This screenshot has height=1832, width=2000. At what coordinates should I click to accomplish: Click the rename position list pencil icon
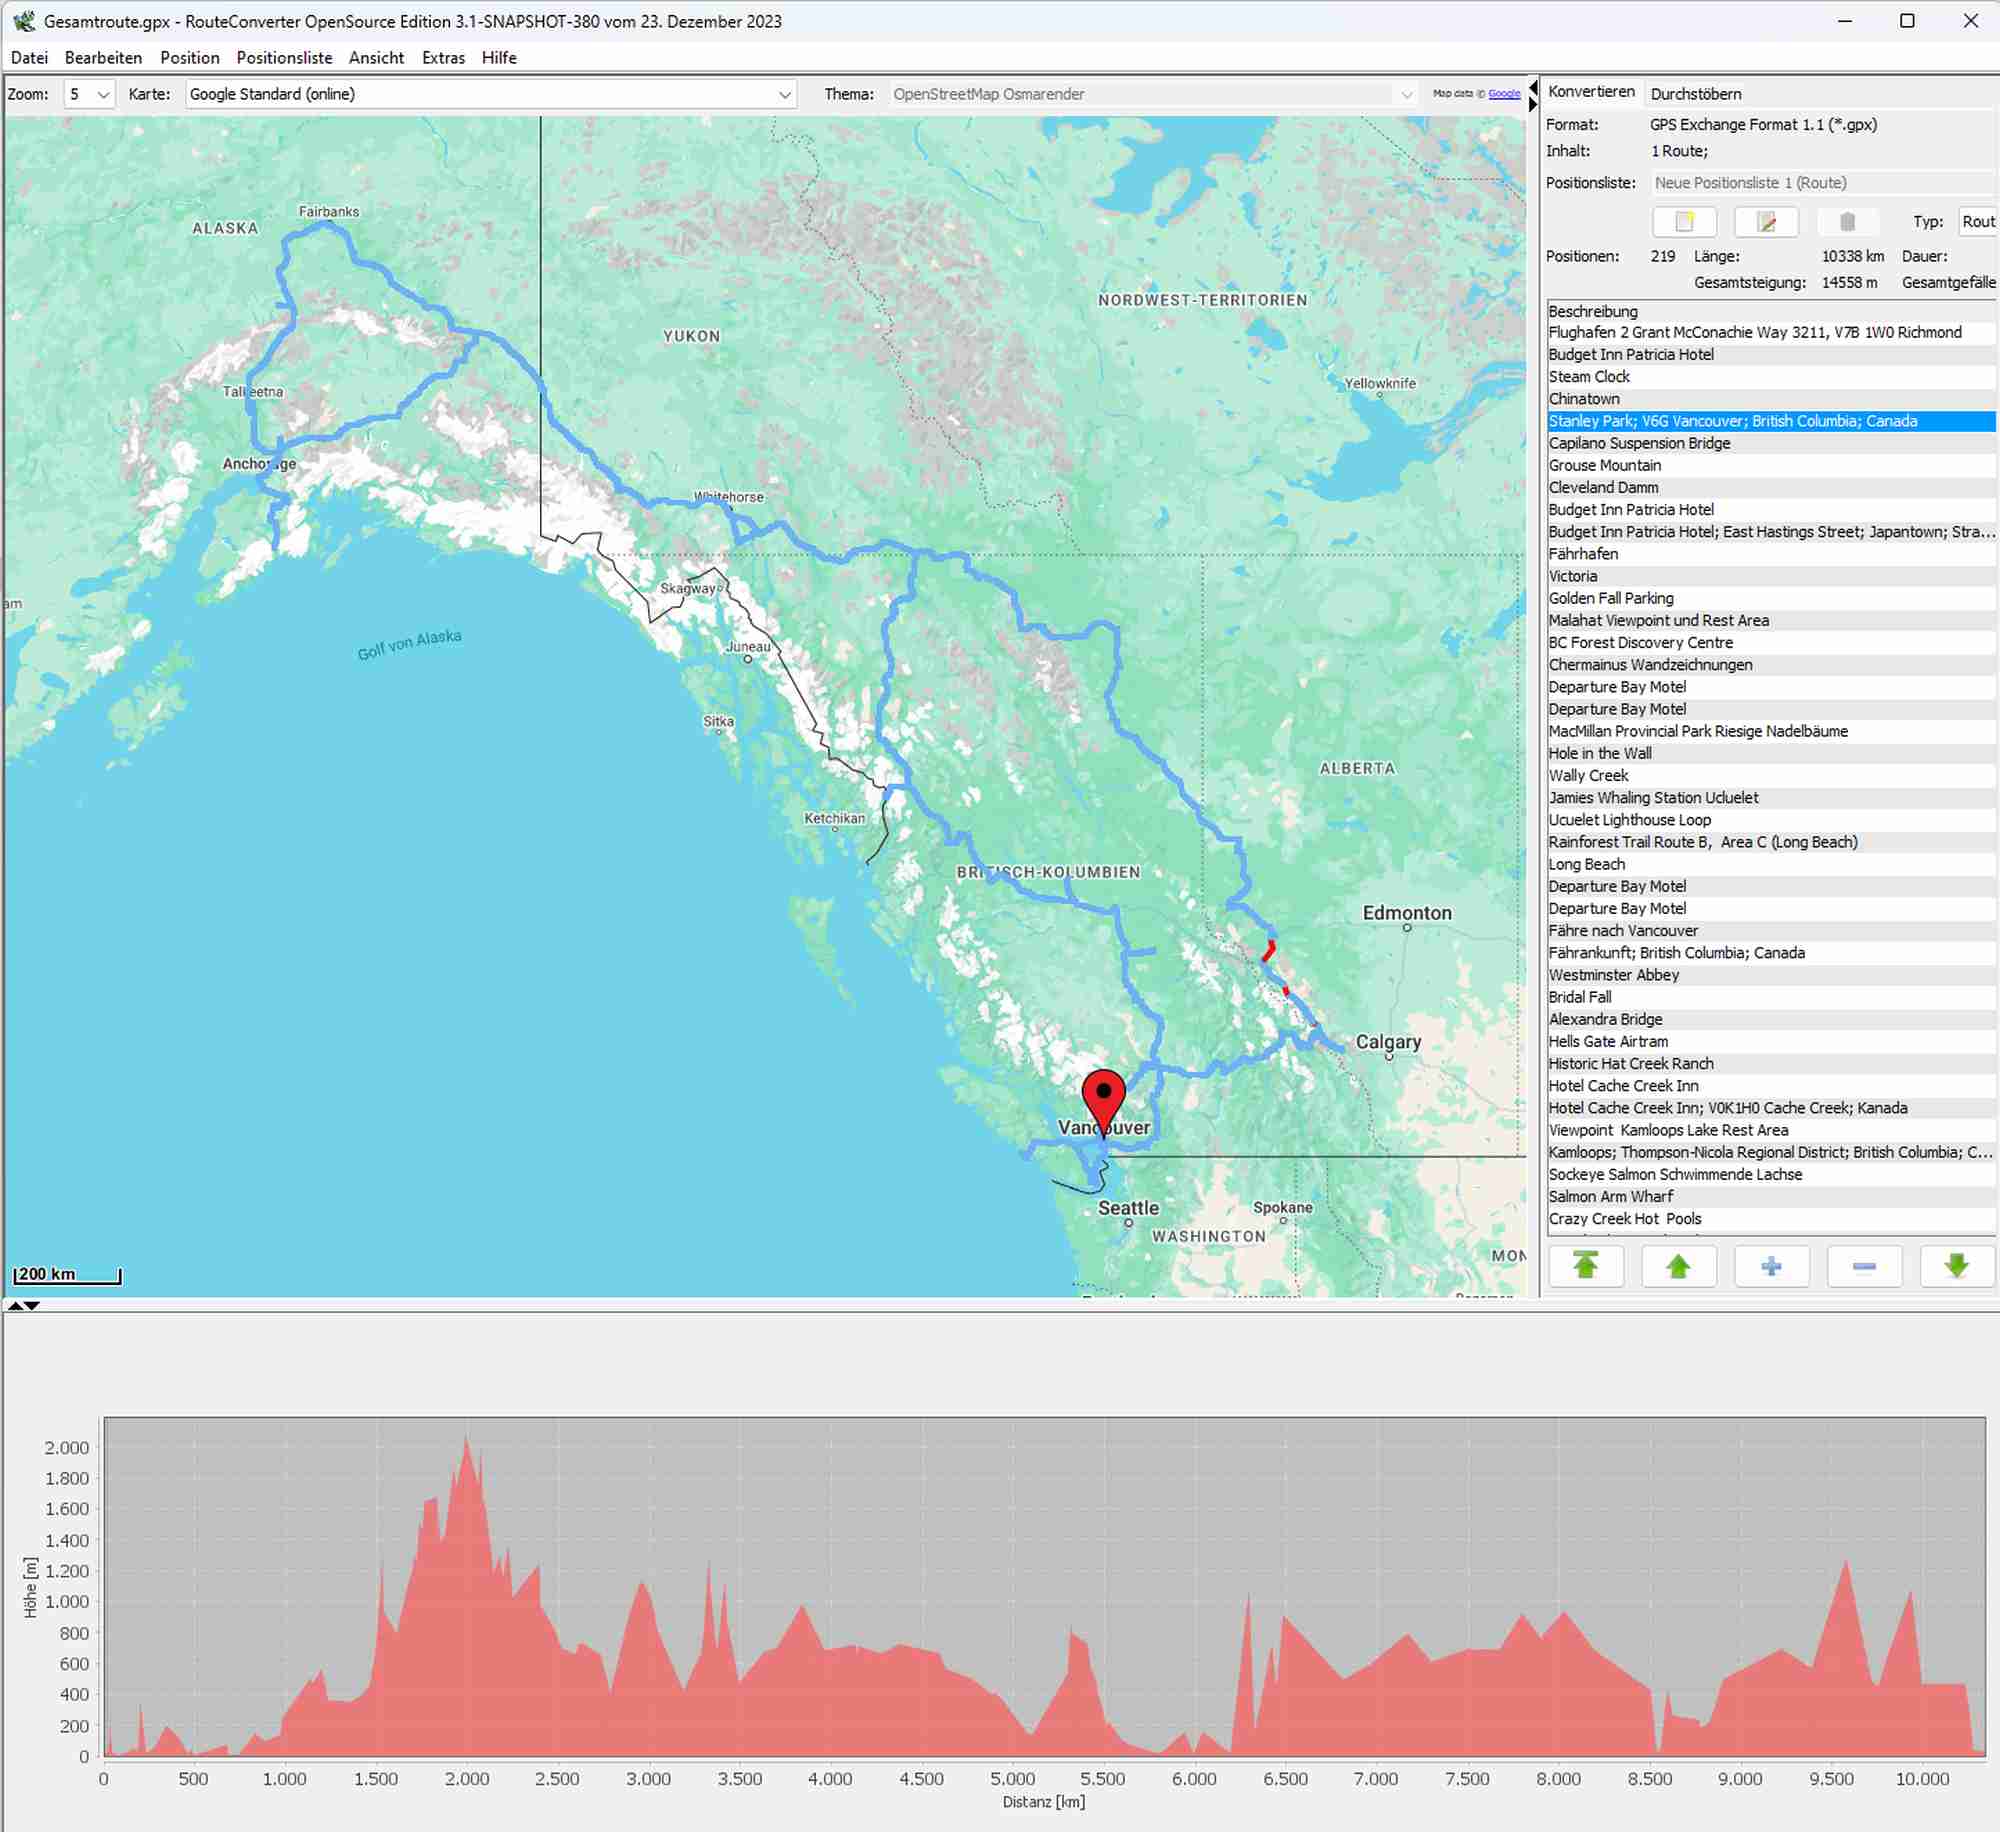pyautogui.click(x=1765, y=222)
